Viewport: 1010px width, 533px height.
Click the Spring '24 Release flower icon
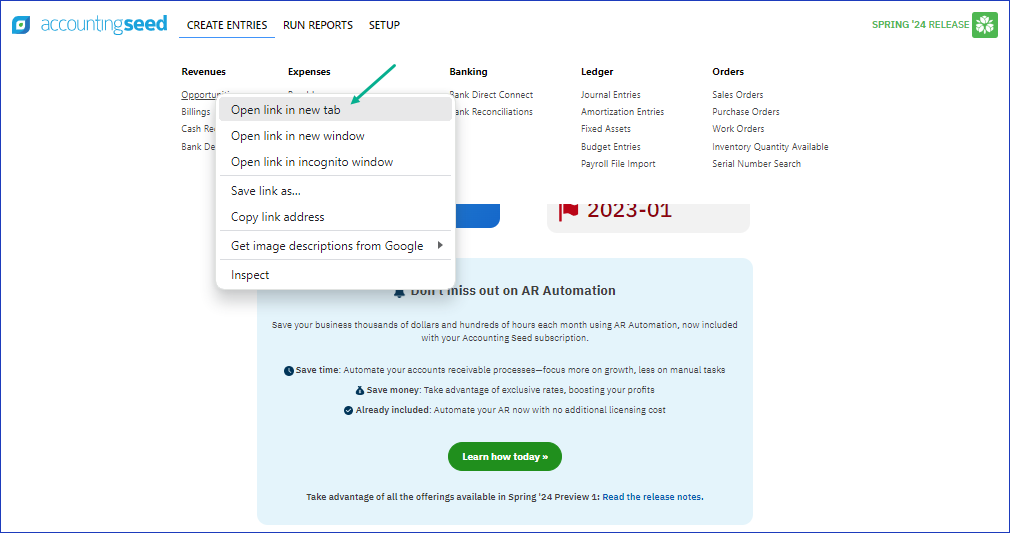[x=985, y=25]
